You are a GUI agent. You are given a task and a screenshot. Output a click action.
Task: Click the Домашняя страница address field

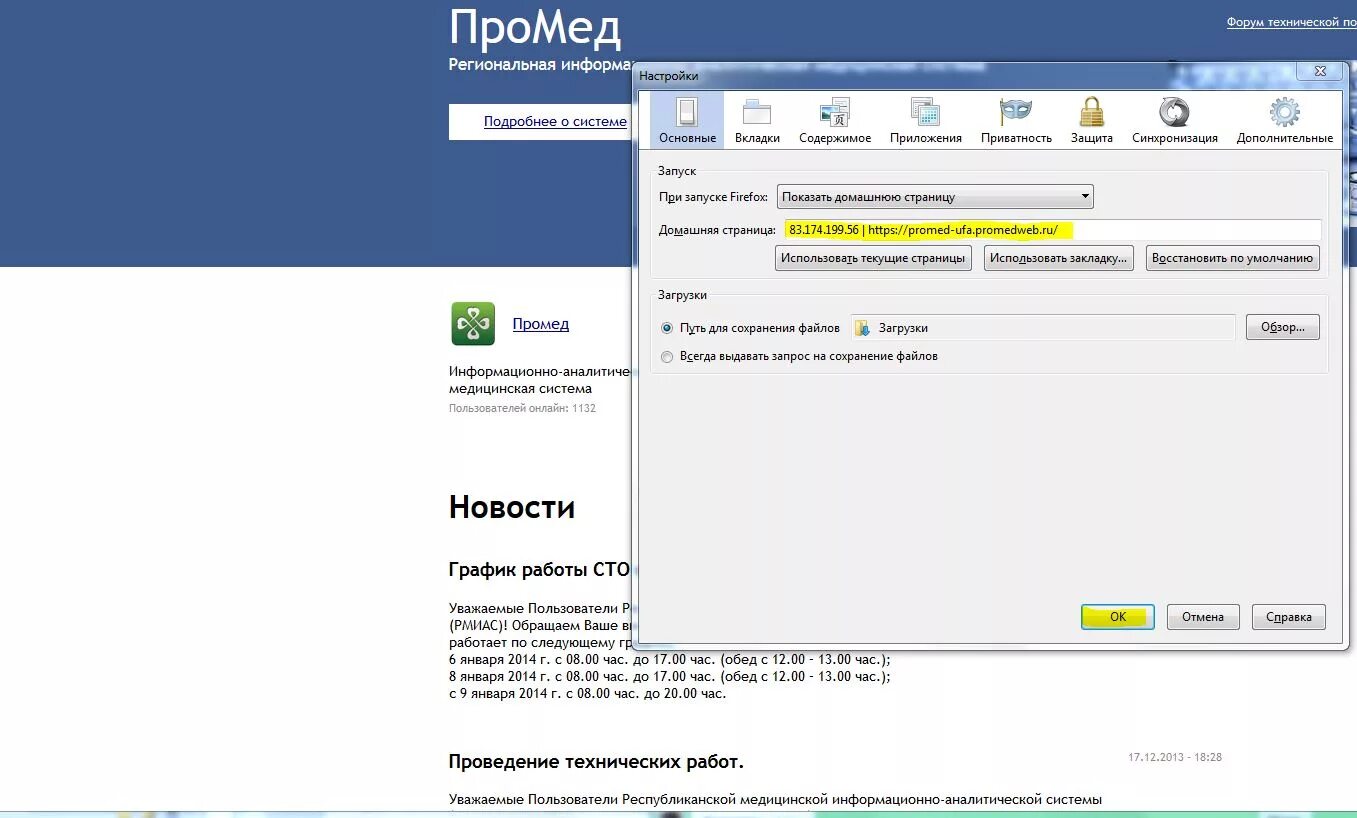coord(1052,230)
